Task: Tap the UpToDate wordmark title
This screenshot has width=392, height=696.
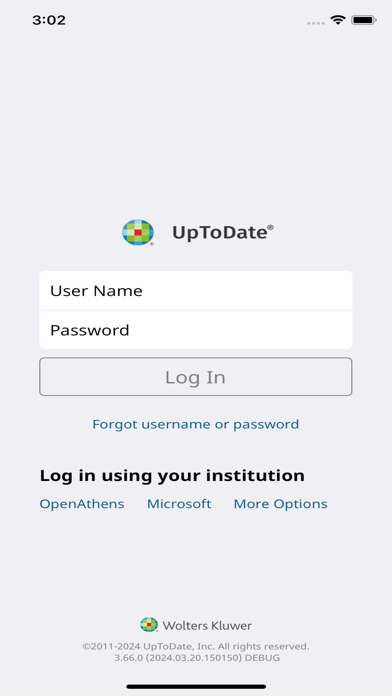Action: [222, 233]
